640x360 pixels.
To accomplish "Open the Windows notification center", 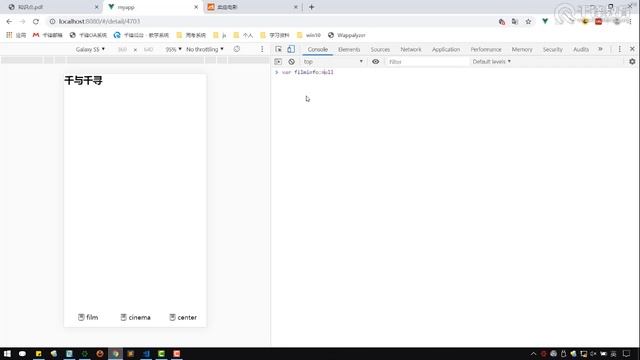I will 627,353.
